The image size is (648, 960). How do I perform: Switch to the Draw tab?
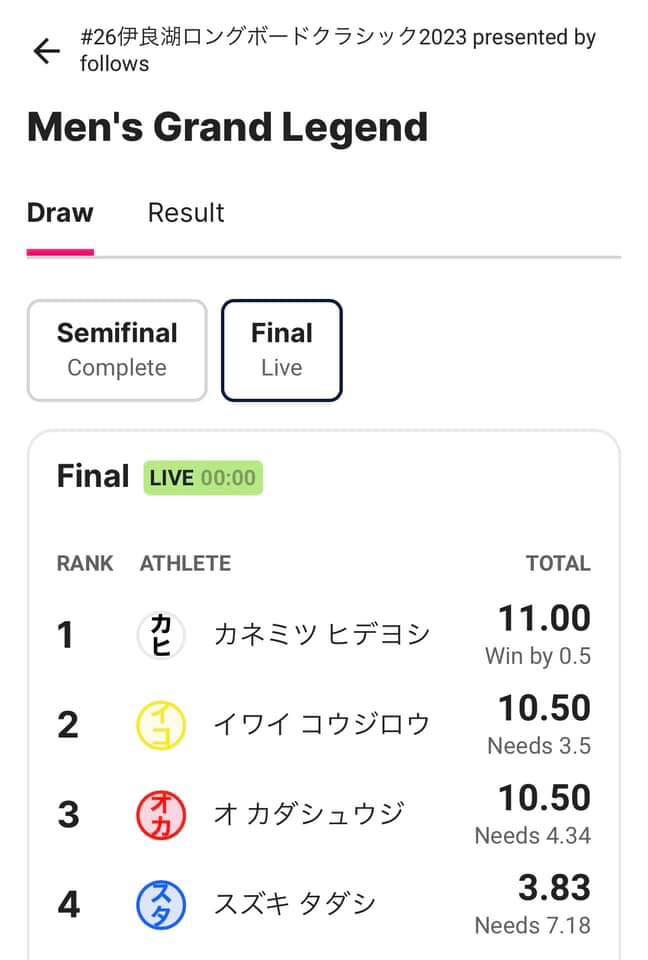point(60,213)
